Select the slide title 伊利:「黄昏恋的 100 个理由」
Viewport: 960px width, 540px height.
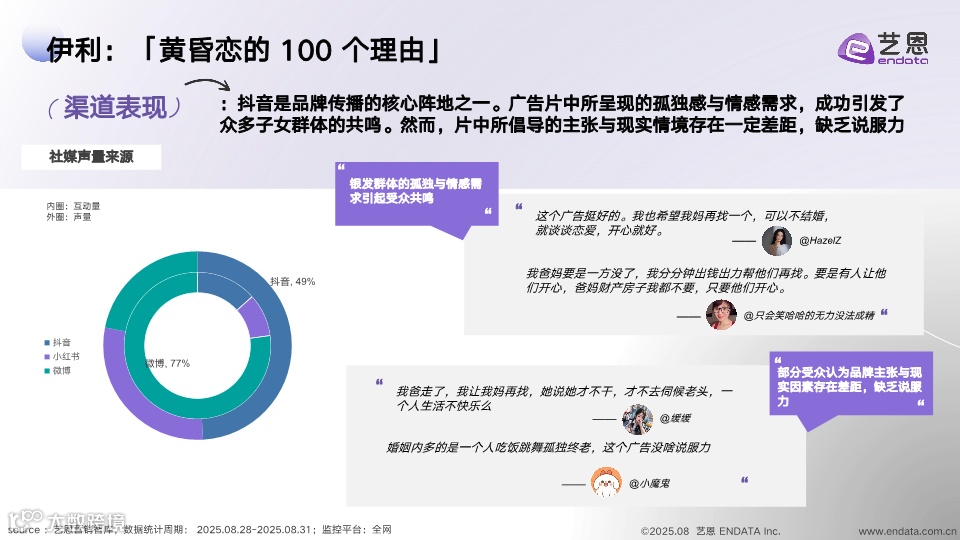click(244, 50)
